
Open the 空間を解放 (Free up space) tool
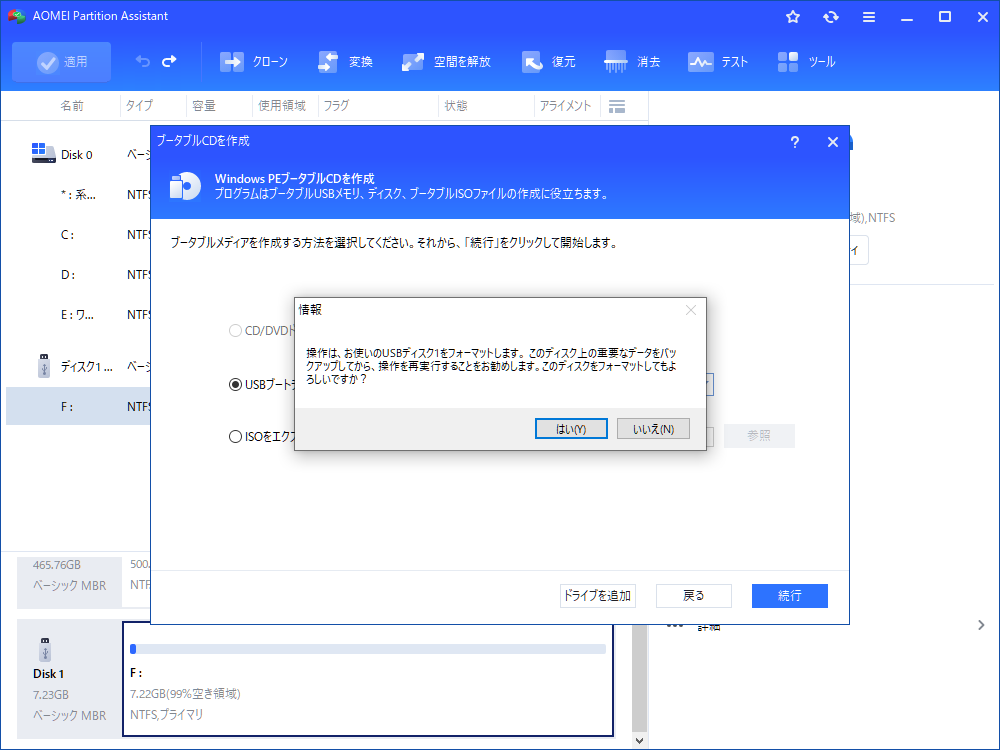pos(446,62)
